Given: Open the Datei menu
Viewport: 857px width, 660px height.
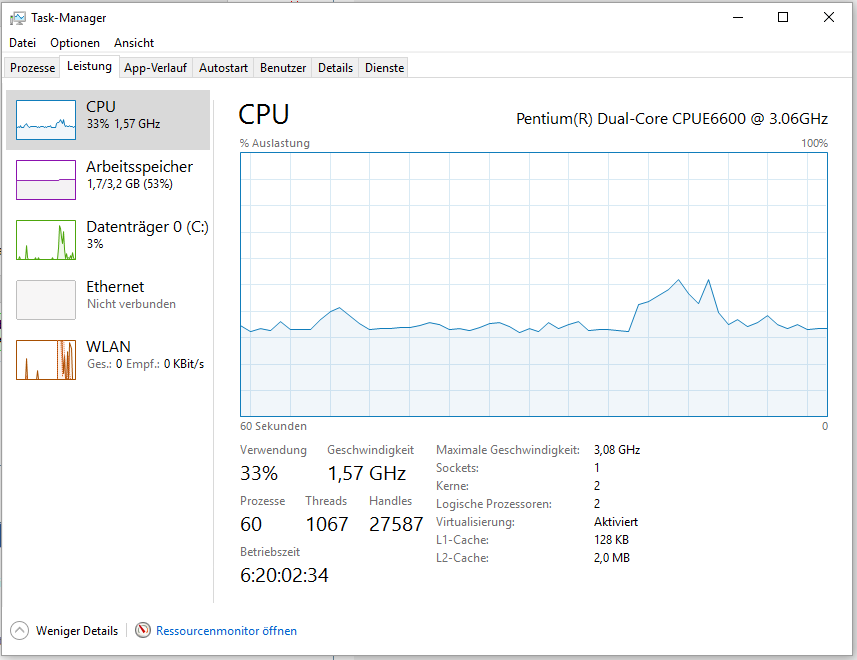Looking at the screenshot, I should (x=22, y=43).
